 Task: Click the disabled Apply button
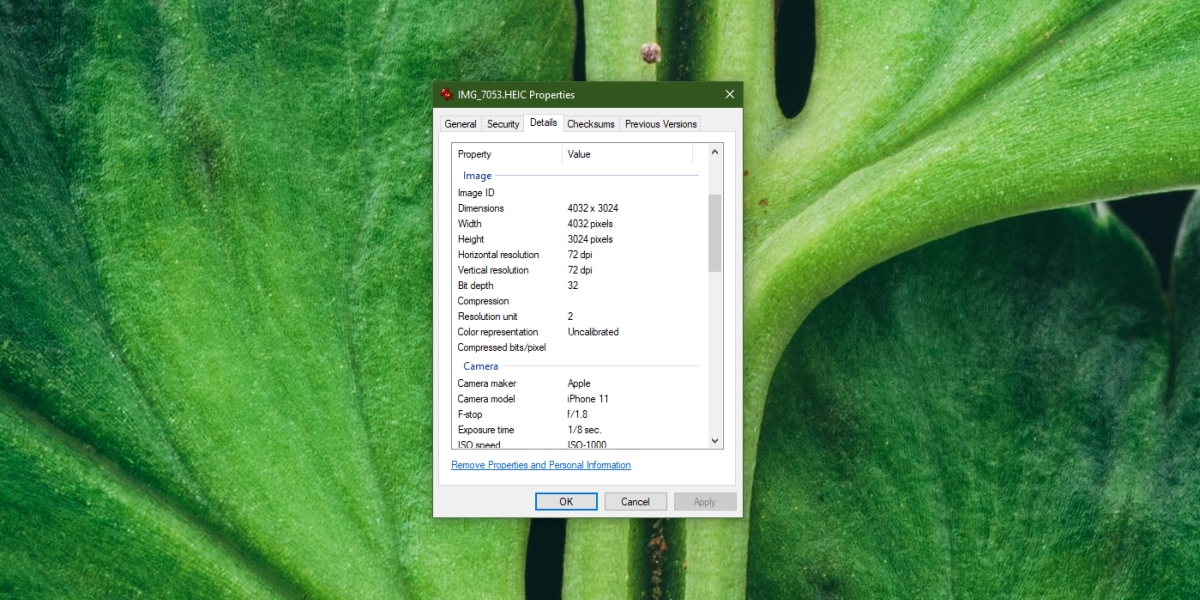tap(705, 501)
